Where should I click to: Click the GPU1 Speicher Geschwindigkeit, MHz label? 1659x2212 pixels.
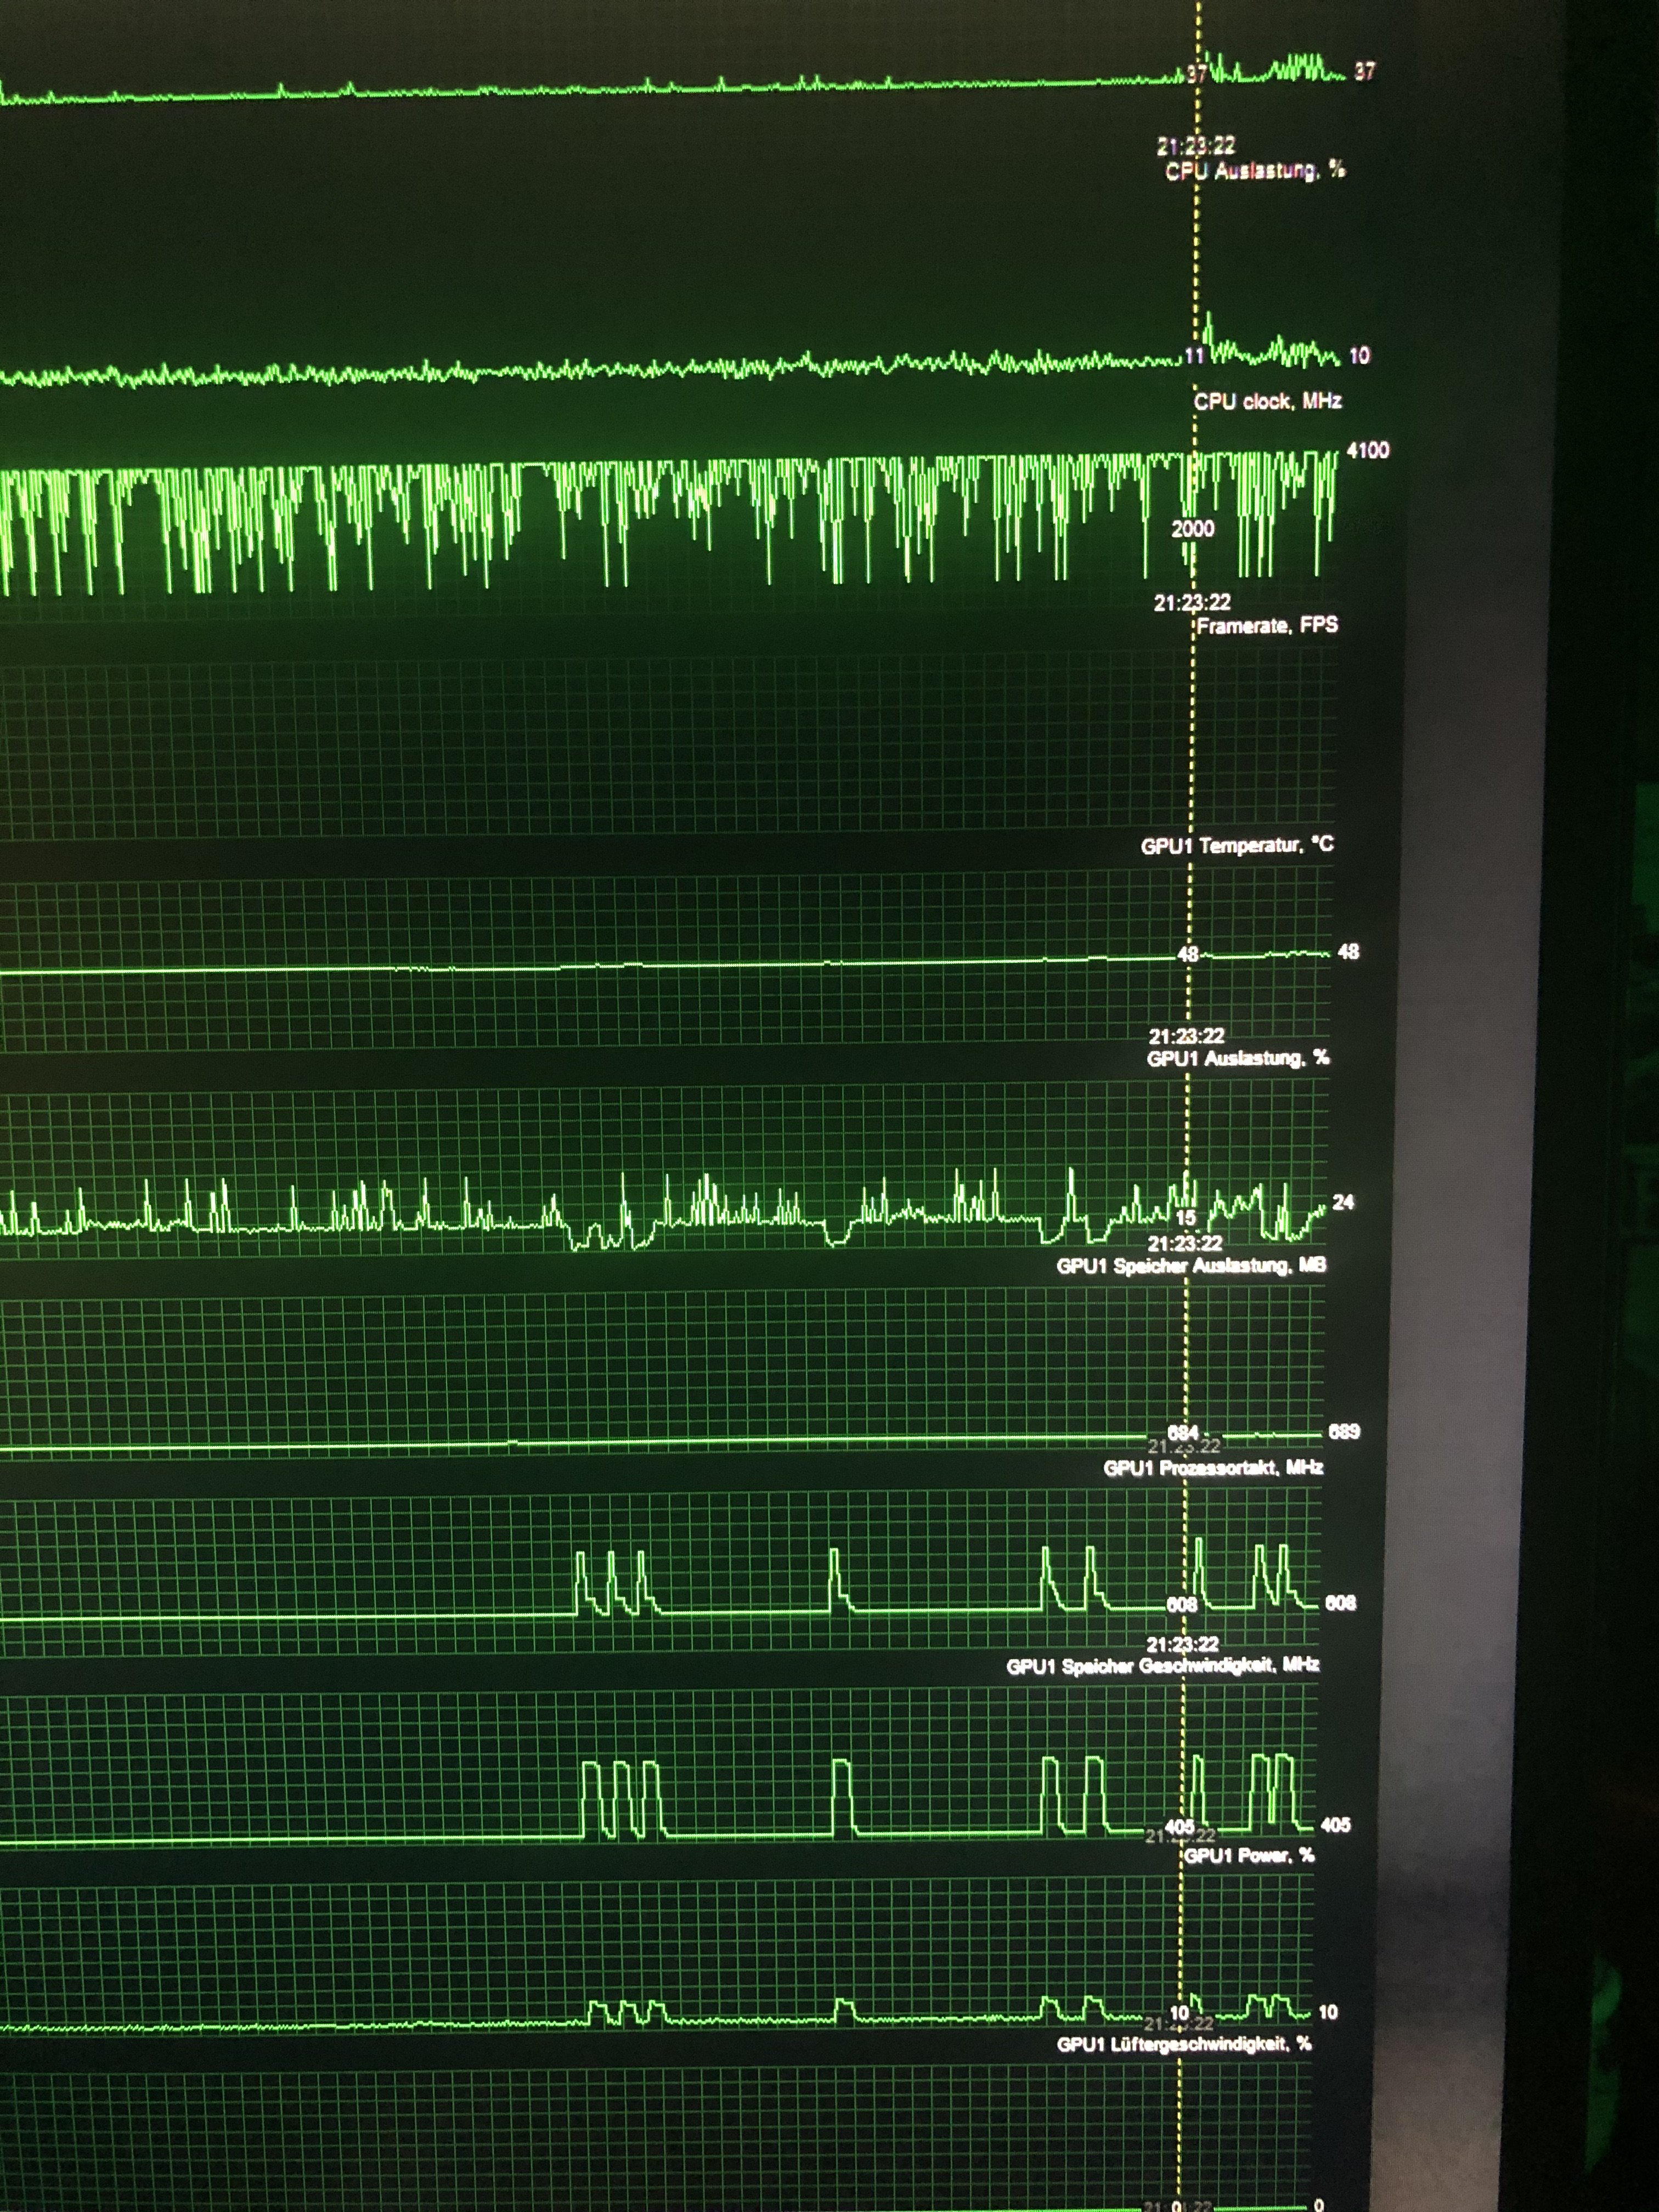(x=1162, y=1665)
